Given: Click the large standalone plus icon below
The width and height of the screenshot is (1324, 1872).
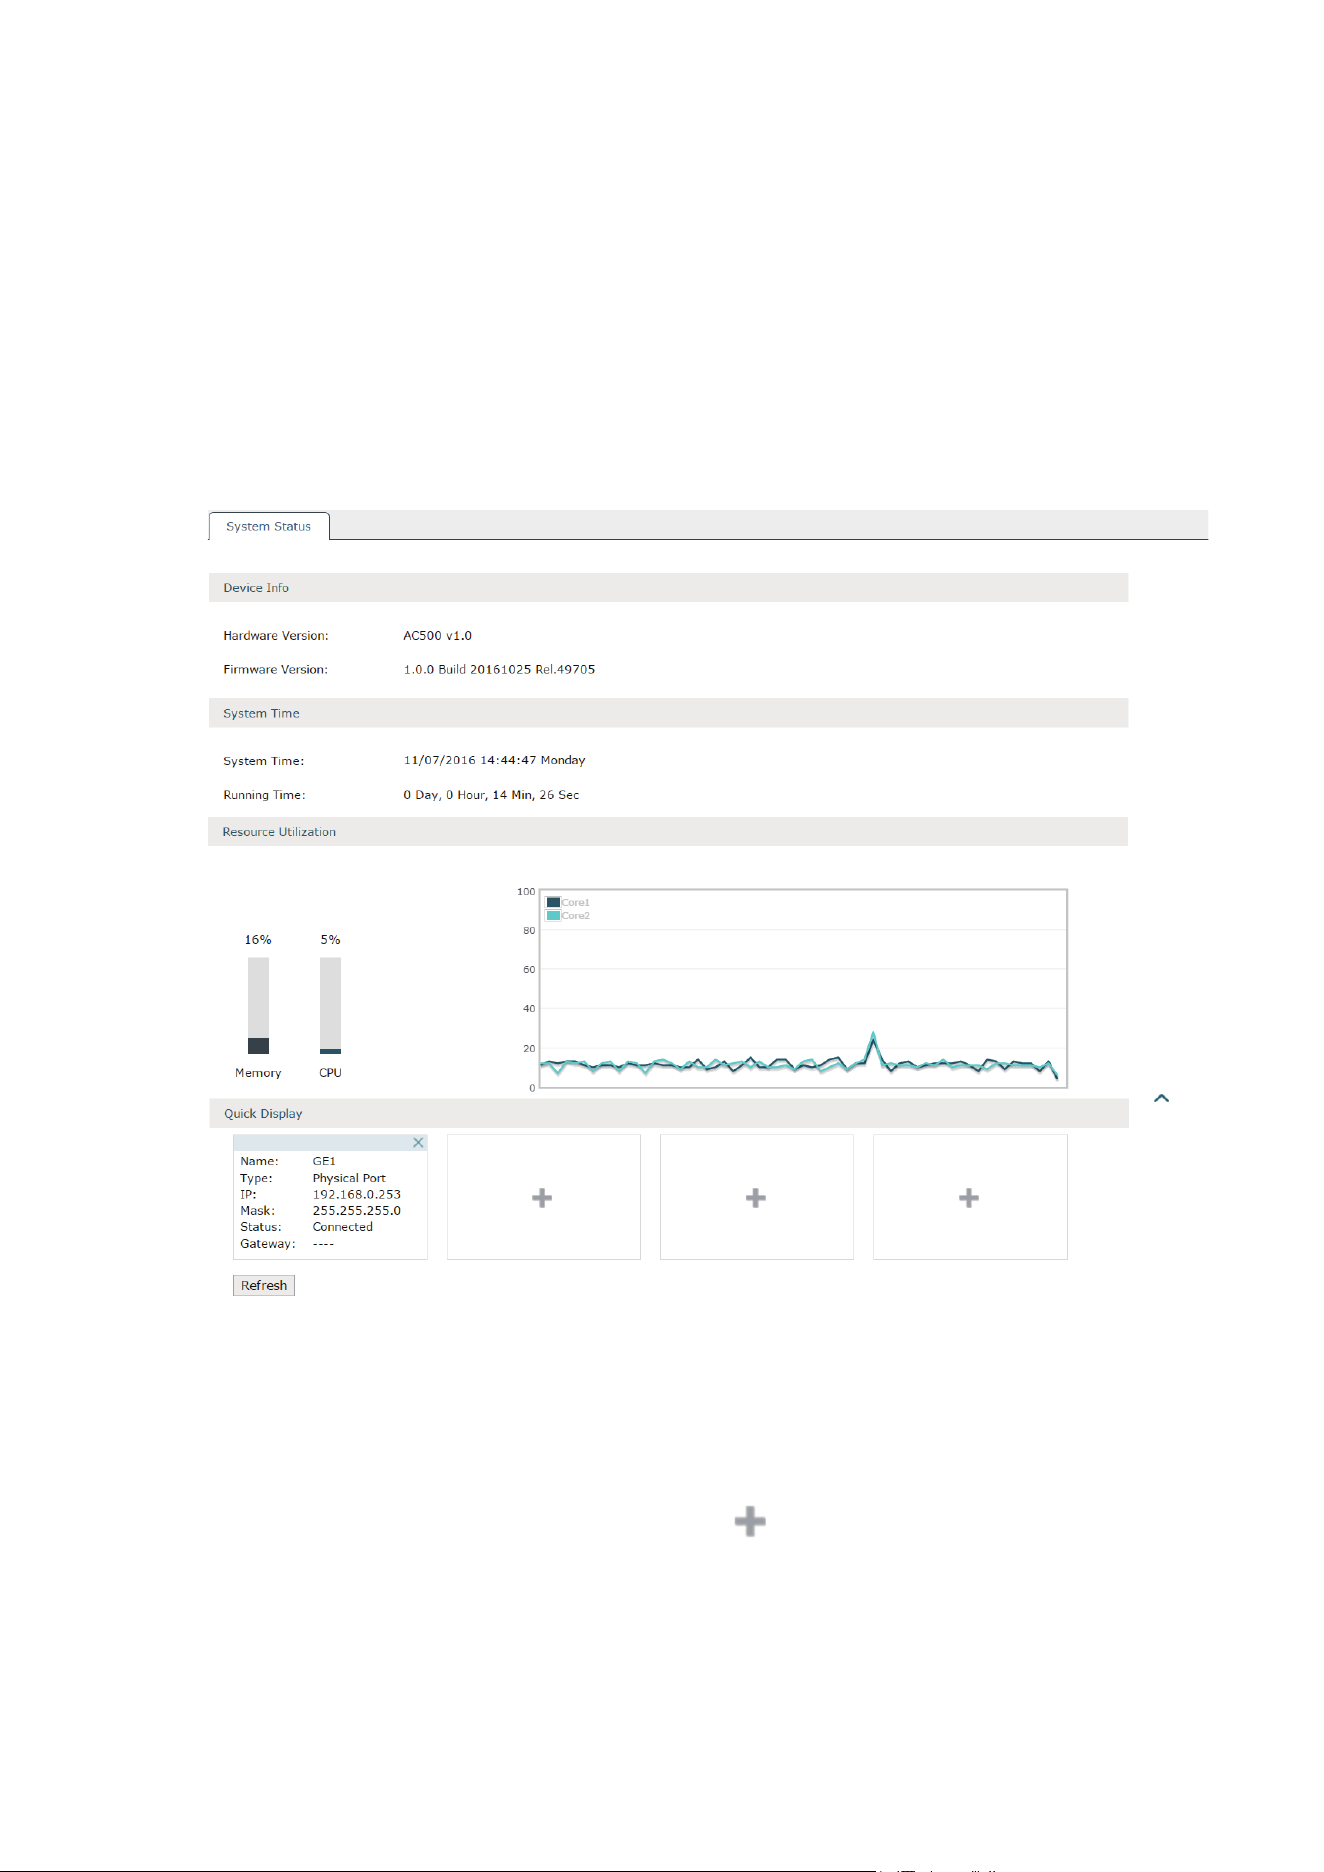Looking at the screenshot, I should point(750,1522).
